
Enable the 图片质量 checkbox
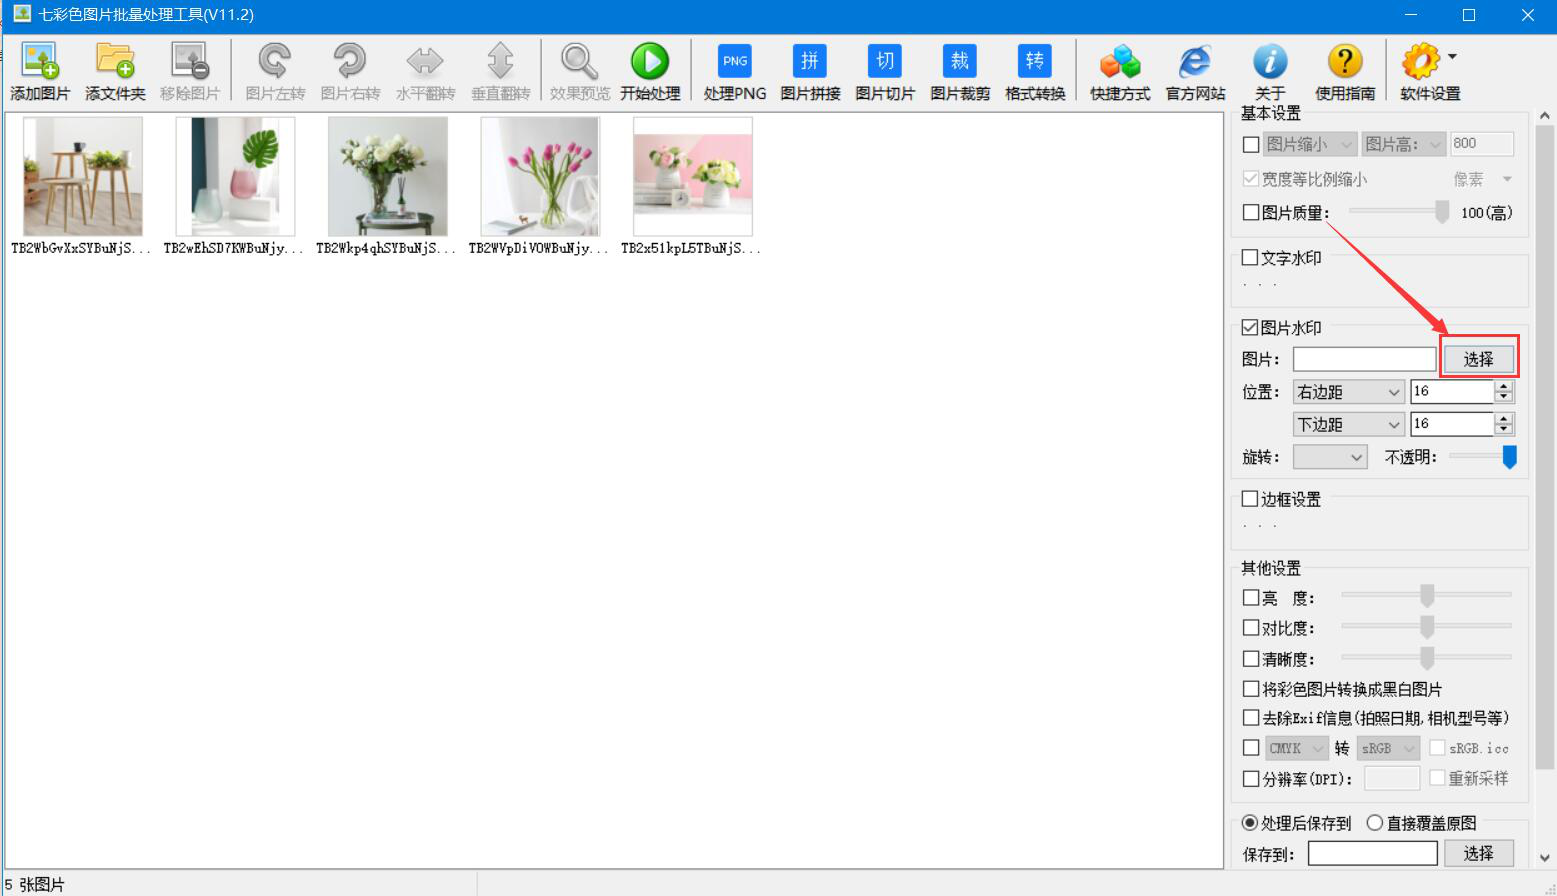(1251, 212)
